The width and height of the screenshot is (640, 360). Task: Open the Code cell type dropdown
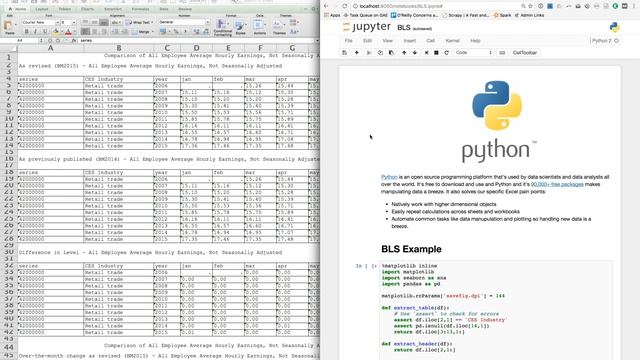pyautogui.click(x=474, y=53)
